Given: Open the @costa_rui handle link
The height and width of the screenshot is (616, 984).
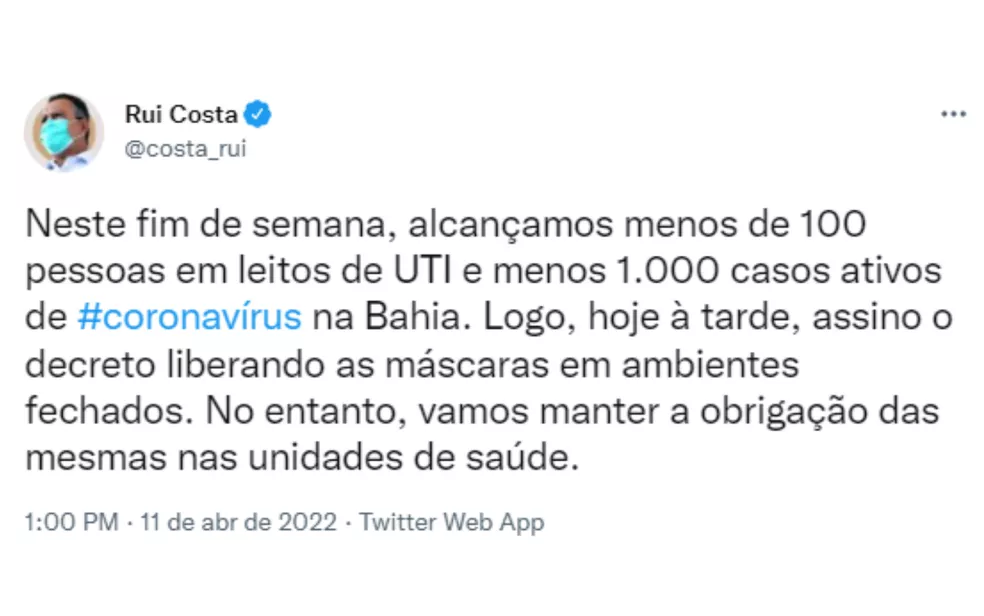Looking at the screenshot, I should [x=185, y=149].
